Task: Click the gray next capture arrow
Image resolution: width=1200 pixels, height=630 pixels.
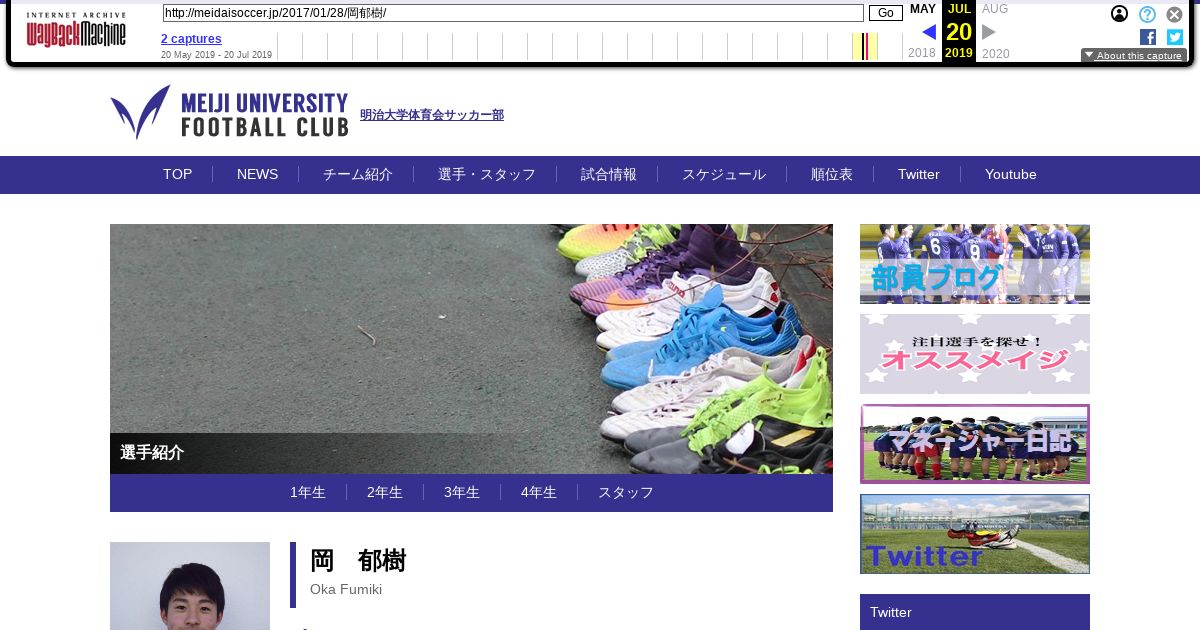Action: tap(989, 32)
